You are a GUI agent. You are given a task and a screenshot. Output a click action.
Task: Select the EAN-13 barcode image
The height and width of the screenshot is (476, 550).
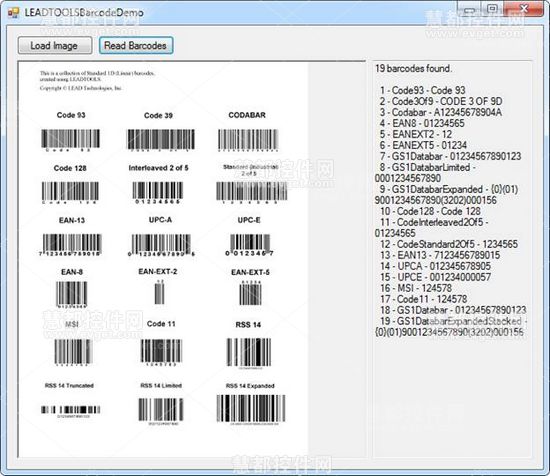71,244
